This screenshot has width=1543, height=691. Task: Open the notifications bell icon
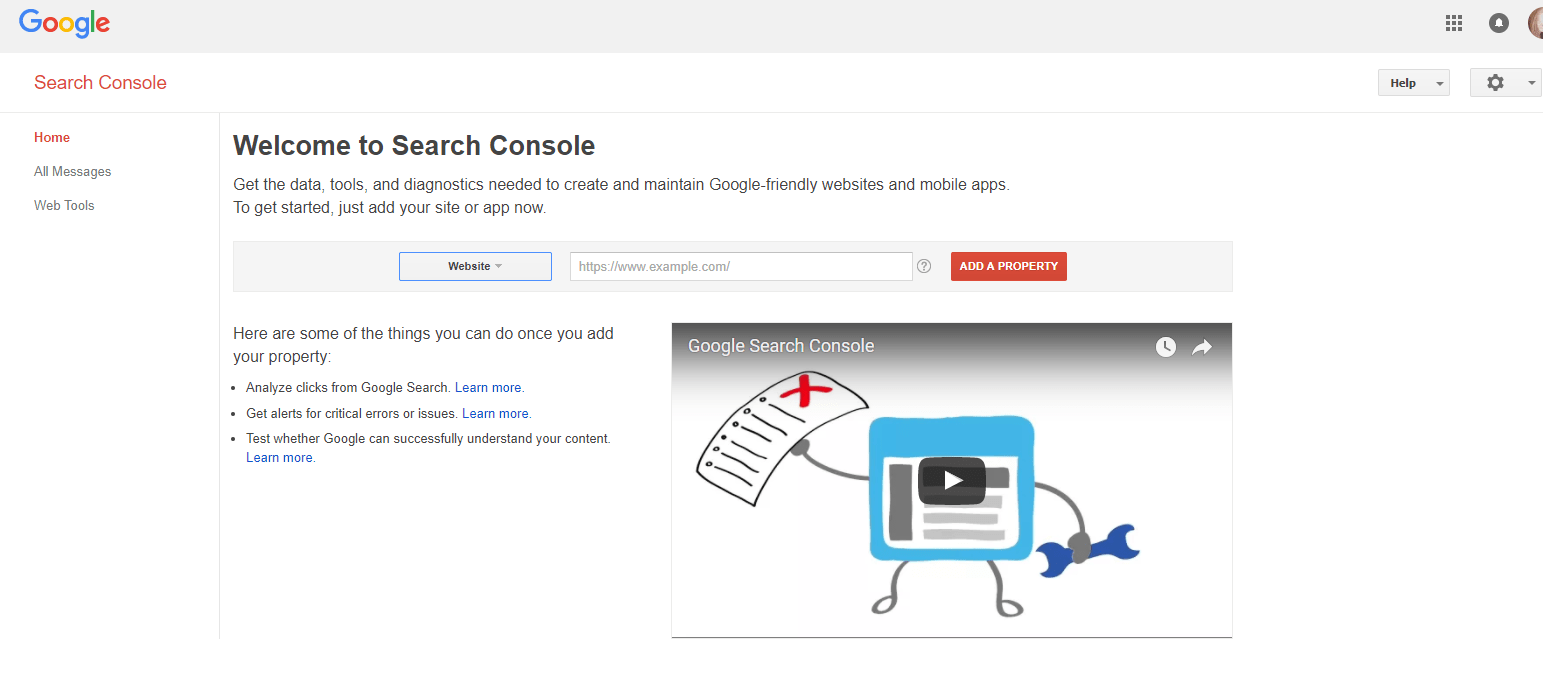[1498, 23]
